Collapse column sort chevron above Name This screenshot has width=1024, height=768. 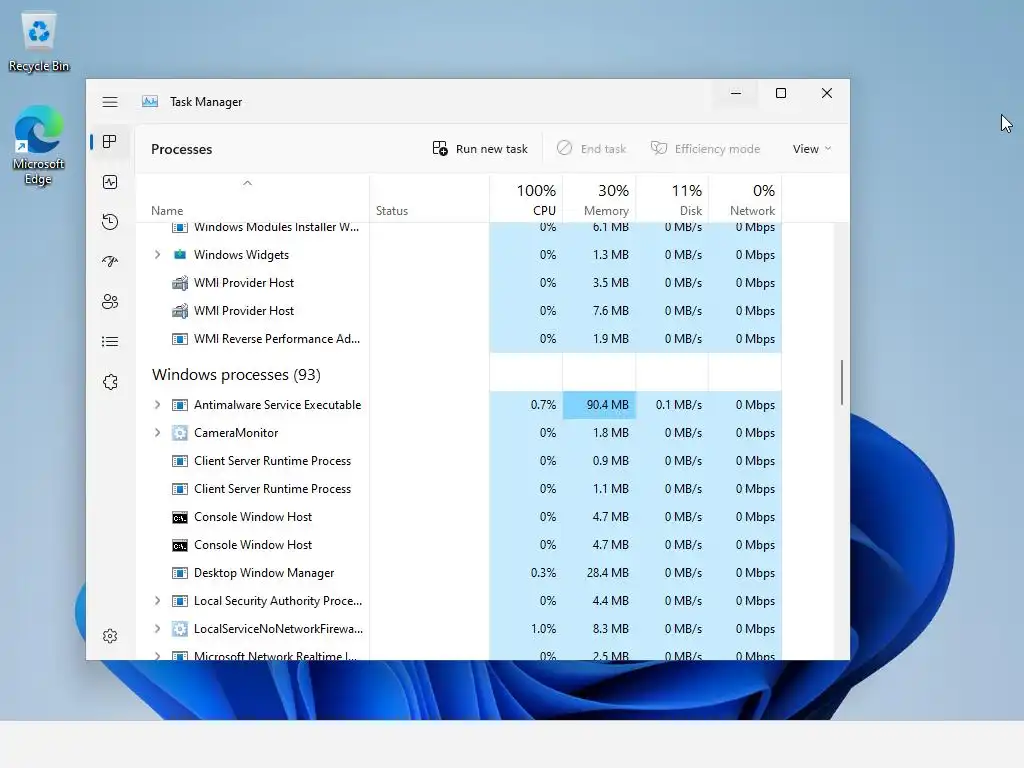pyautogui.click(x=248, y=184)
